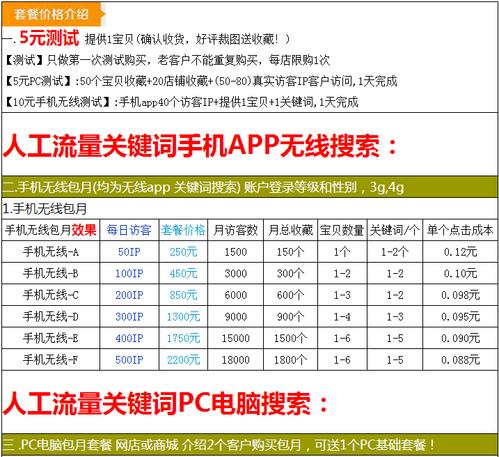Click the 每日访客 column header

[x=129, y=230]
